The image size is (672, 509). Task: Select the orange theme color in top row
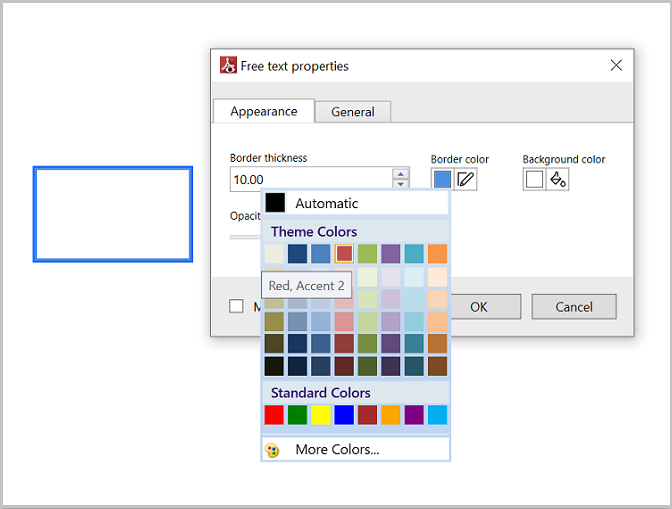pyautogui.click(x=437, y=254)
